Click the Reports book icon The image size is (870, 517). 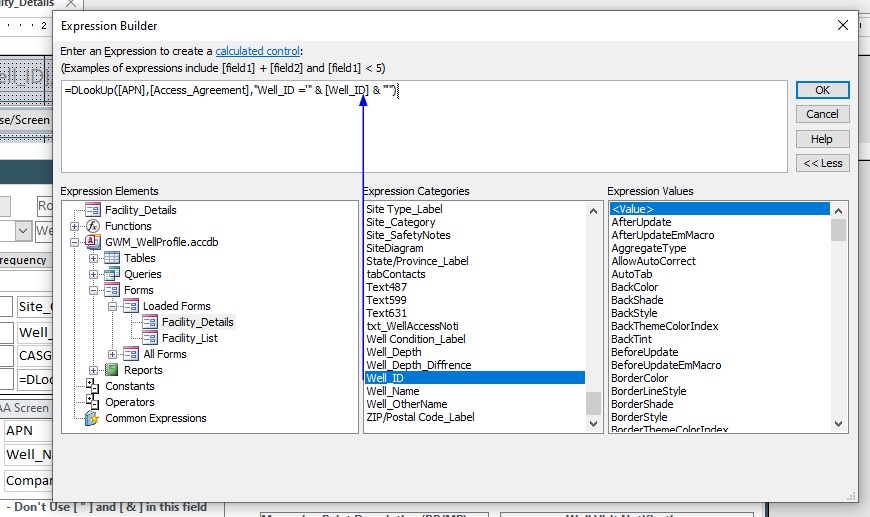[112, 370]
